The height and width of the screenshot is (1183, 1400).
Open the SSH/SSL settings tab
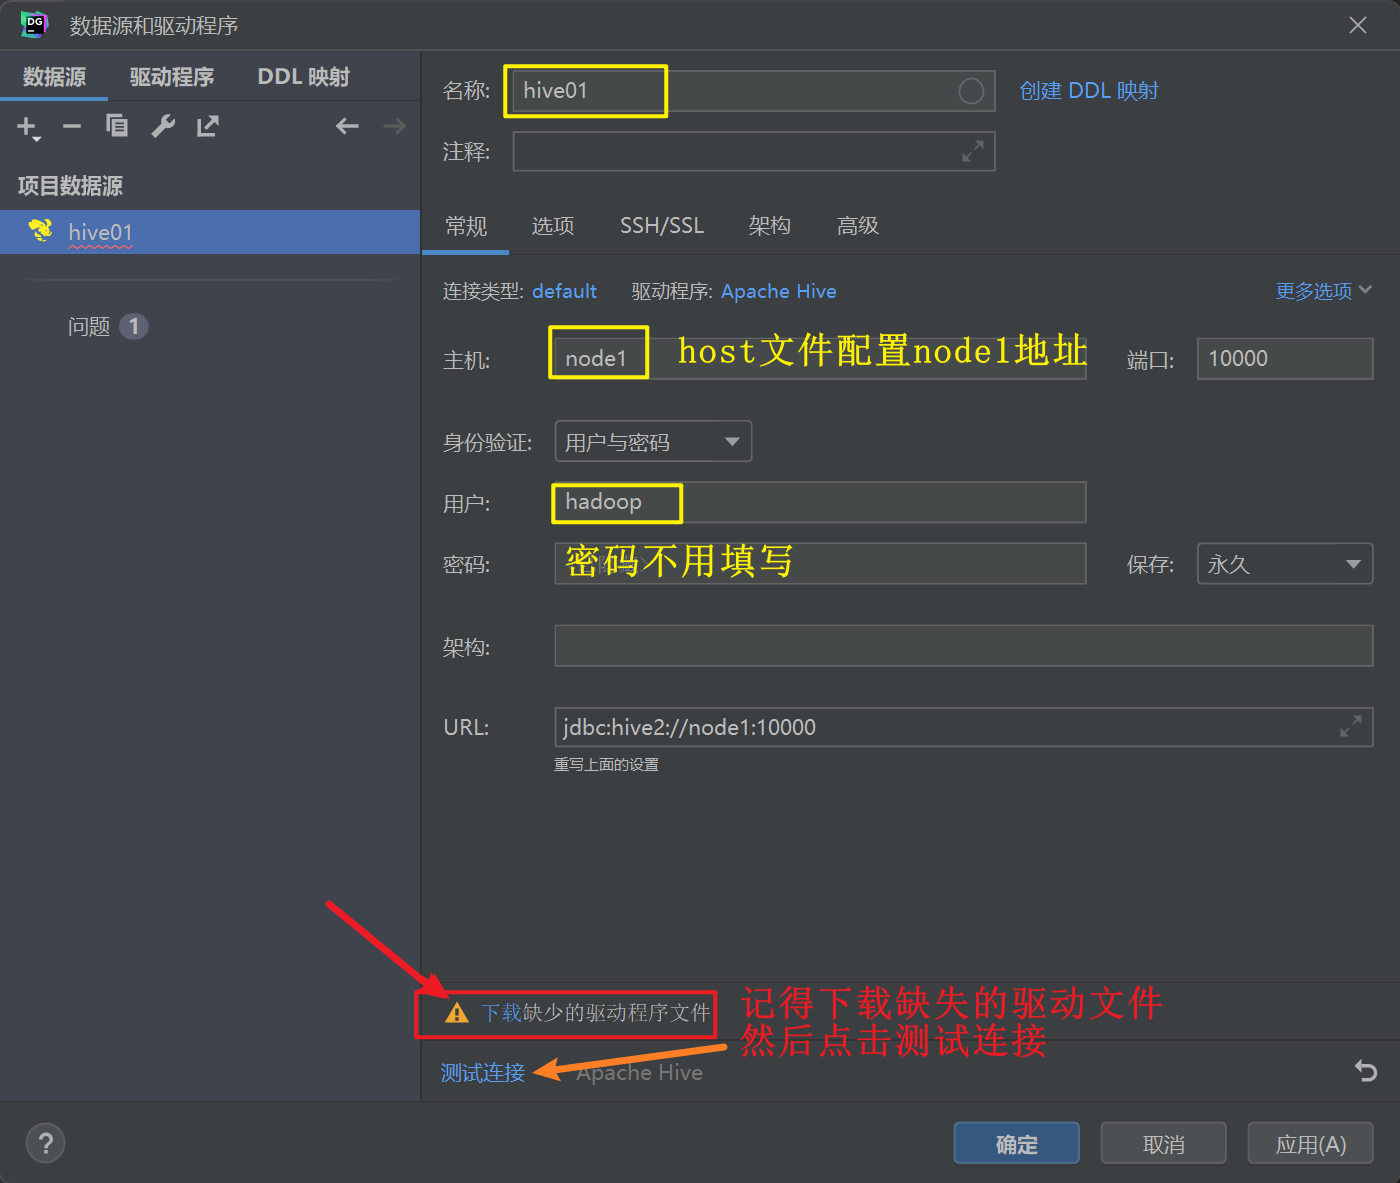click(x=662, y=226)
